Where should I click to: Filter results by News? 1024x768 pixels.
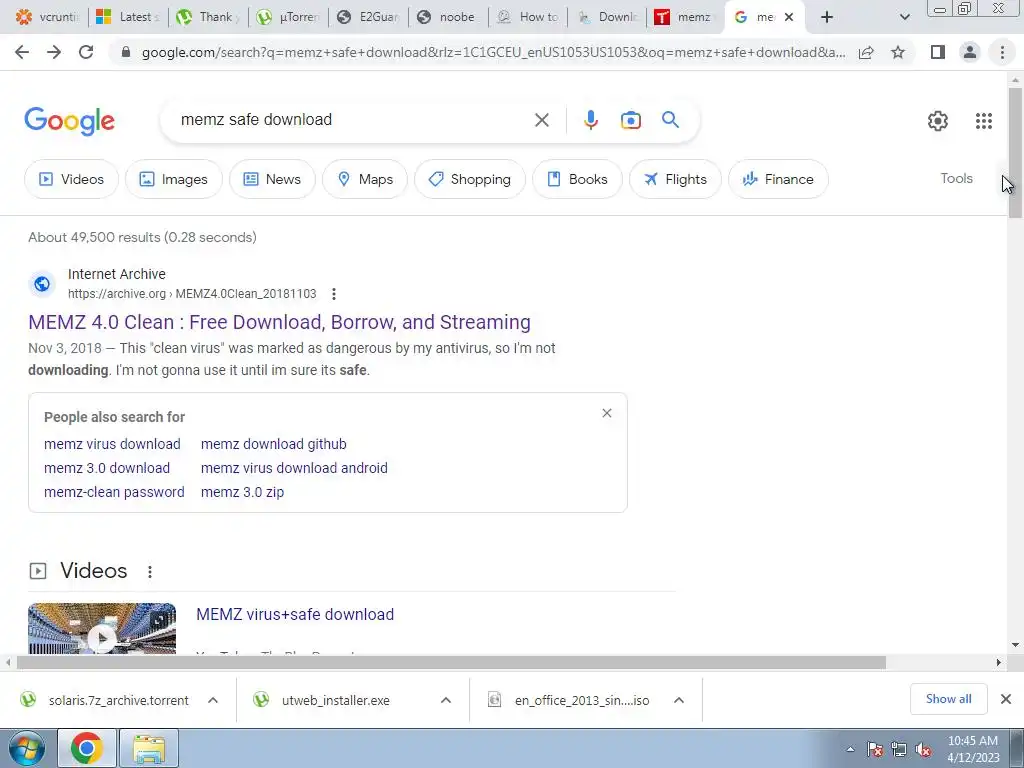[272, 179]
